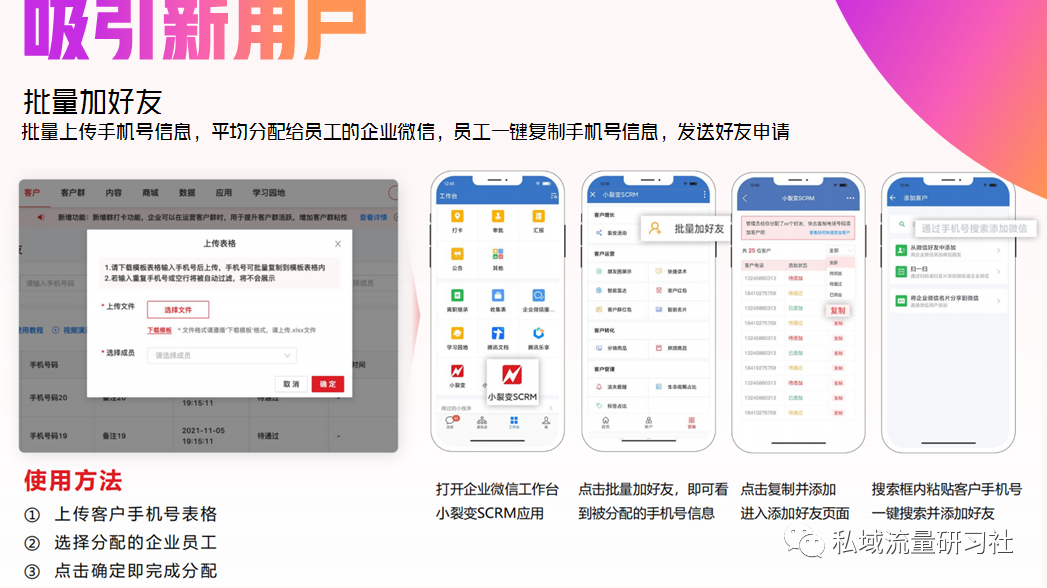Open the 离职继承 green app icon

pos(457,296)
